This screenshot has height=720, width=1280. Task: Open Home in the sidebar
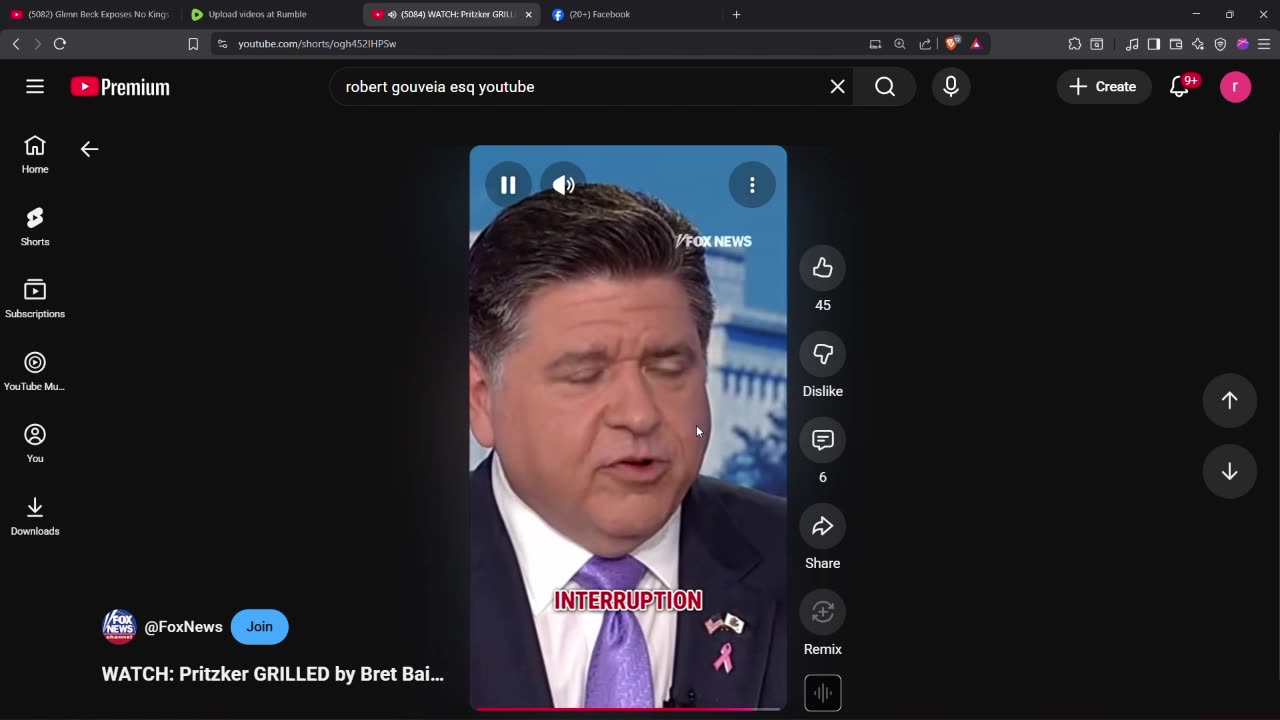[x=35, y=155]
